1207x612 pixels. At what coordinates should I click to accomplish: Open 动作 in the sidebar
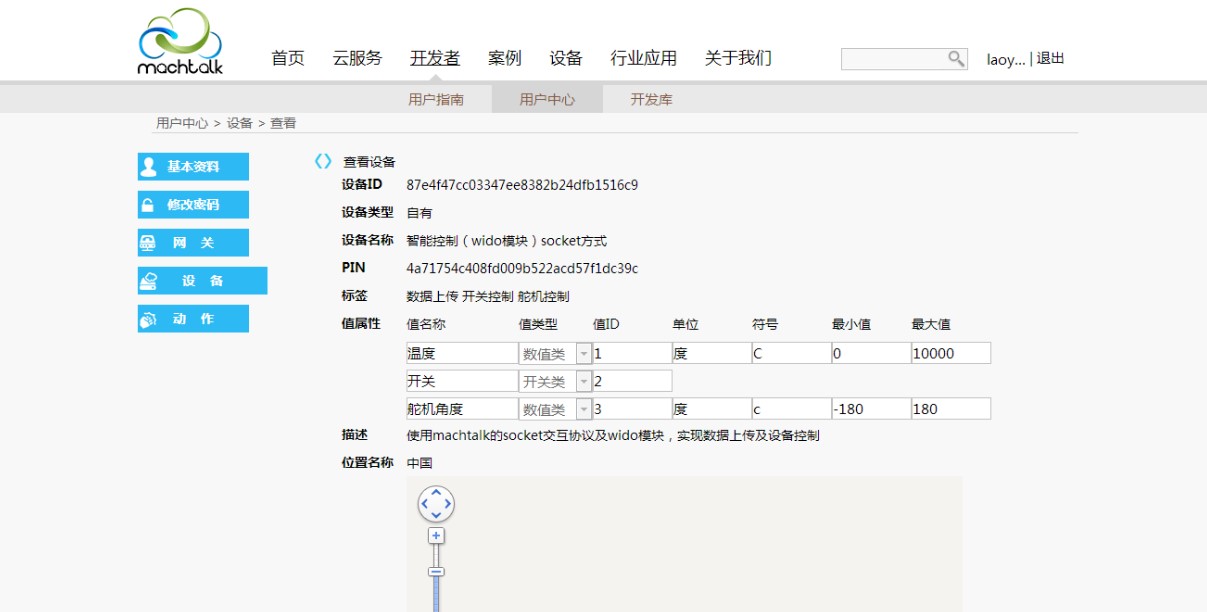click(193, 319)
